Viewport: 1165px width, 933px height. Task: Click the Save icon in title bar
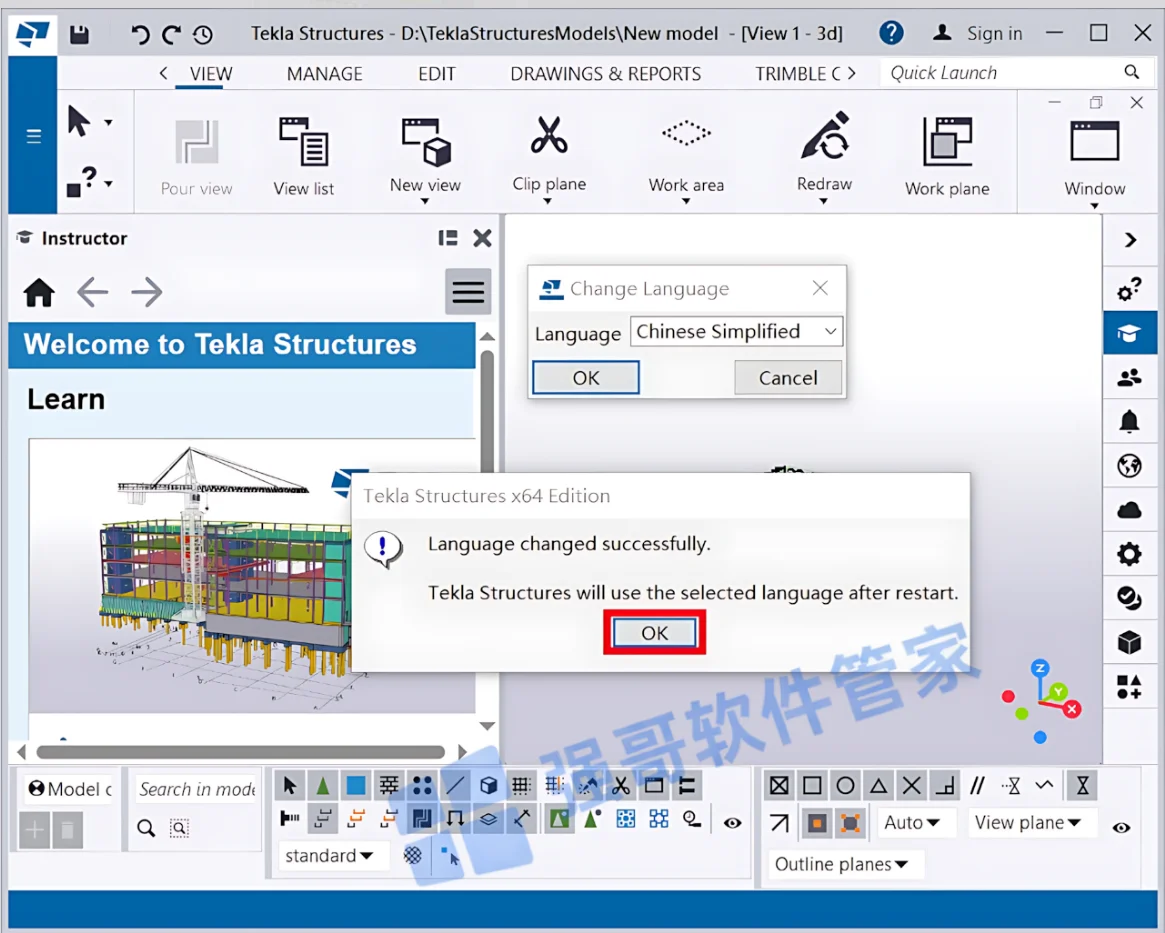(79, 34)
